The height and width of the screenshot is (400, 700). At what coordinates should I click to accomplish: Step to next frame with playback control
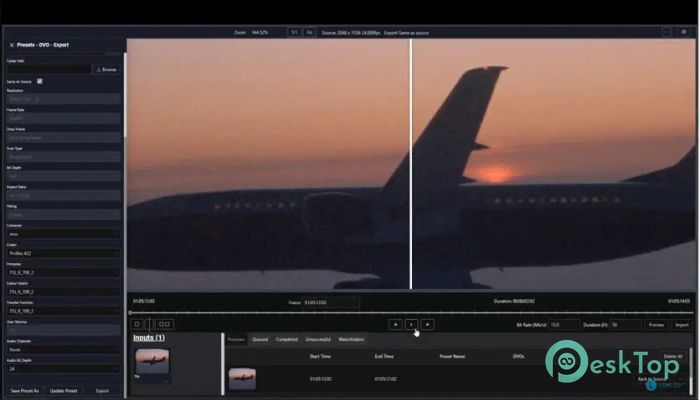[x=427, y=324]
